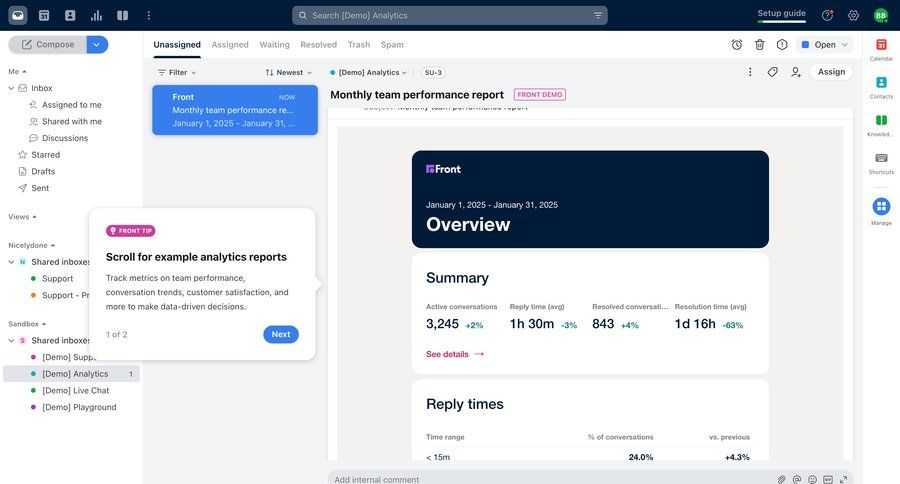Open the knowledge base book icon in top bar
The image size is (900, 484).
tap(122, 16)
